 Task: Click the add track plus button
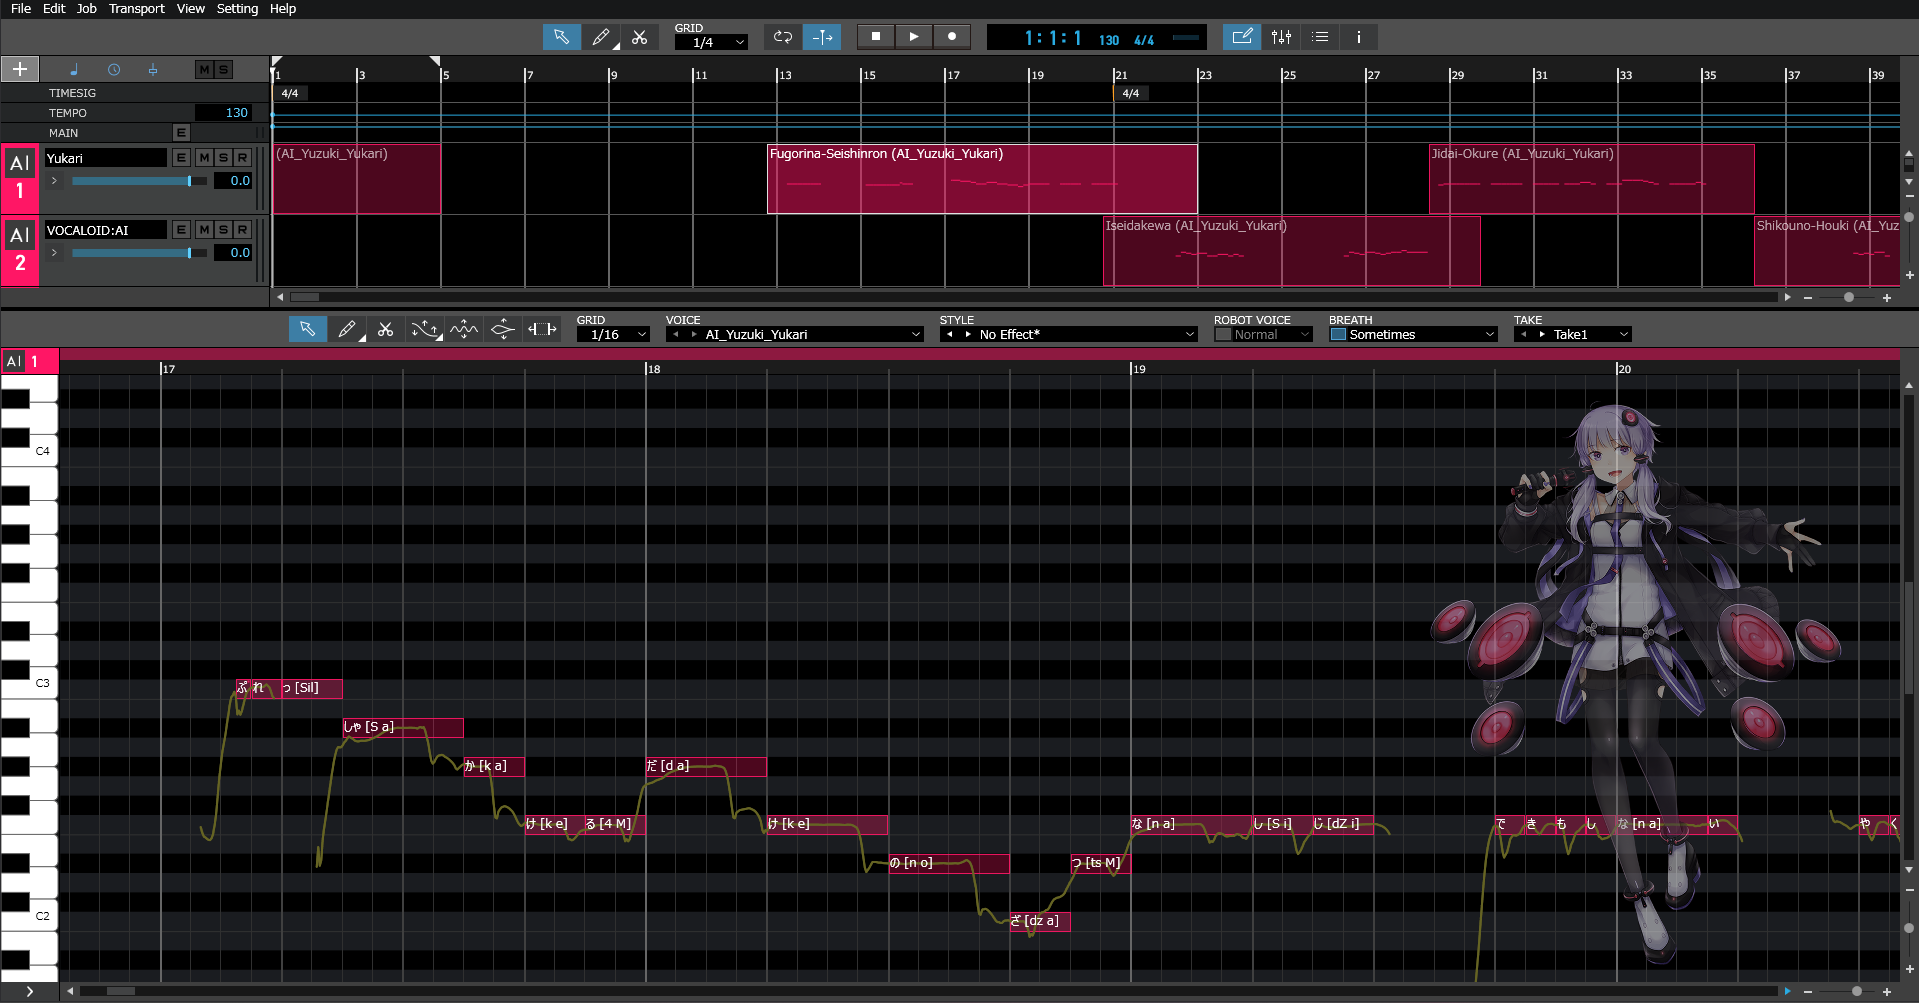pyautogui.click(x=20, y=69)
